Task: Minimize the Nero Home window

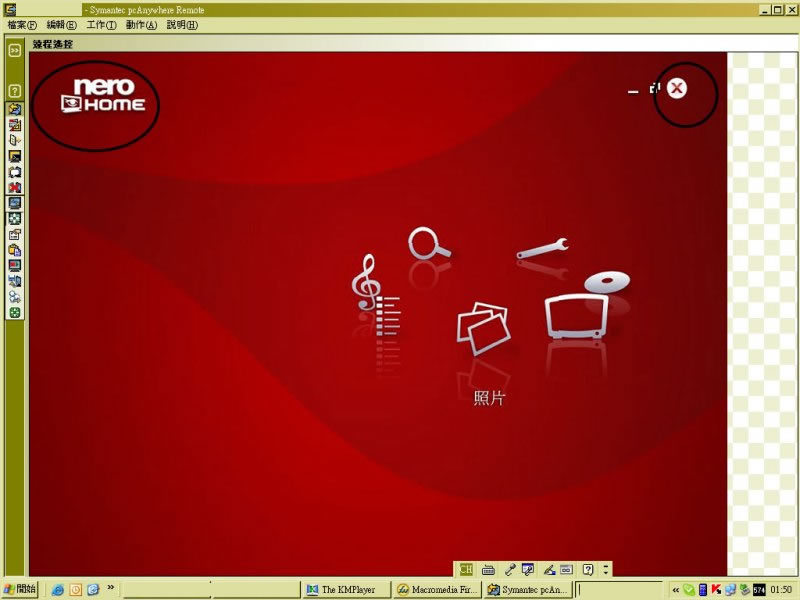Action: coord(633,91)
